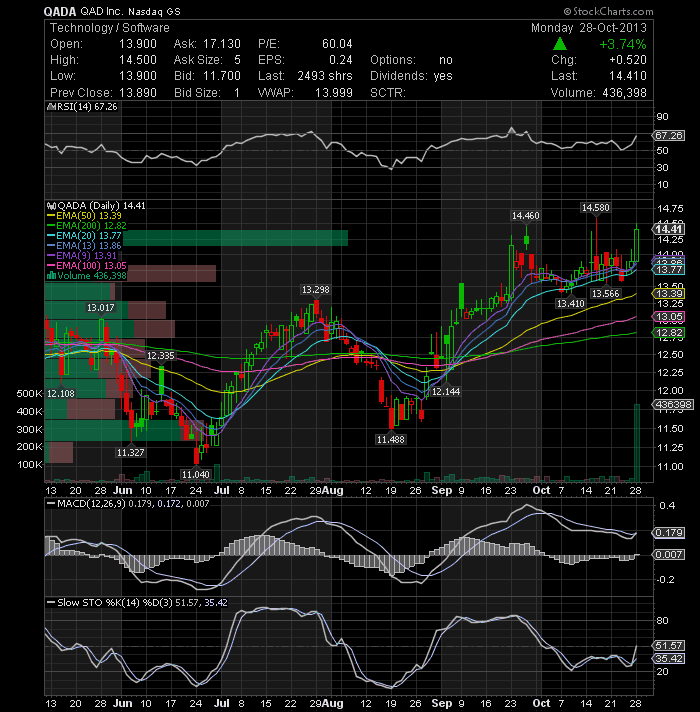Click the QADA (Daily) 14.41 legend text
Viewport: 700px width, 712px height.
pyautogui.click(x=102, y=206)
